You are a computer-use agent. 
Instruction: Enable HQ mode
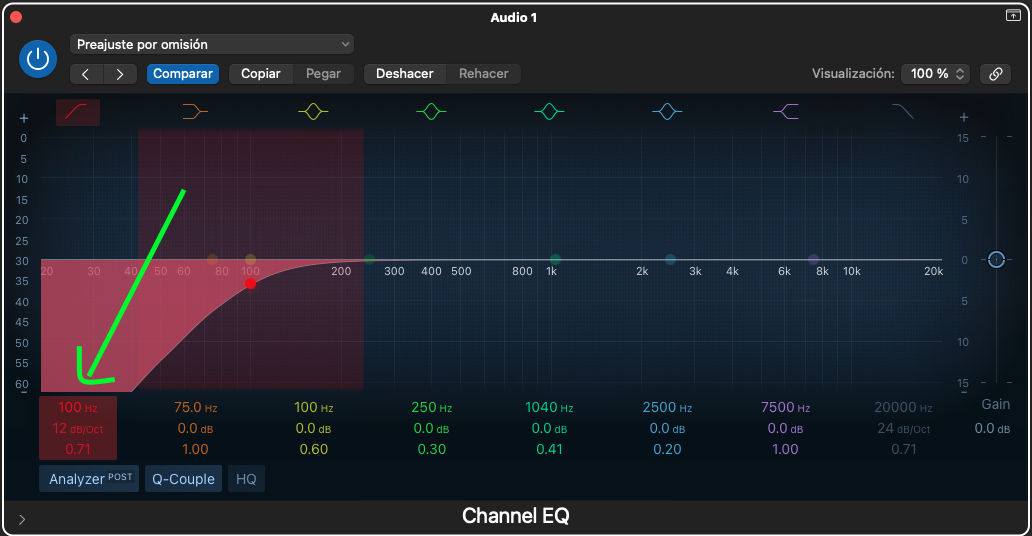point(246,479)
